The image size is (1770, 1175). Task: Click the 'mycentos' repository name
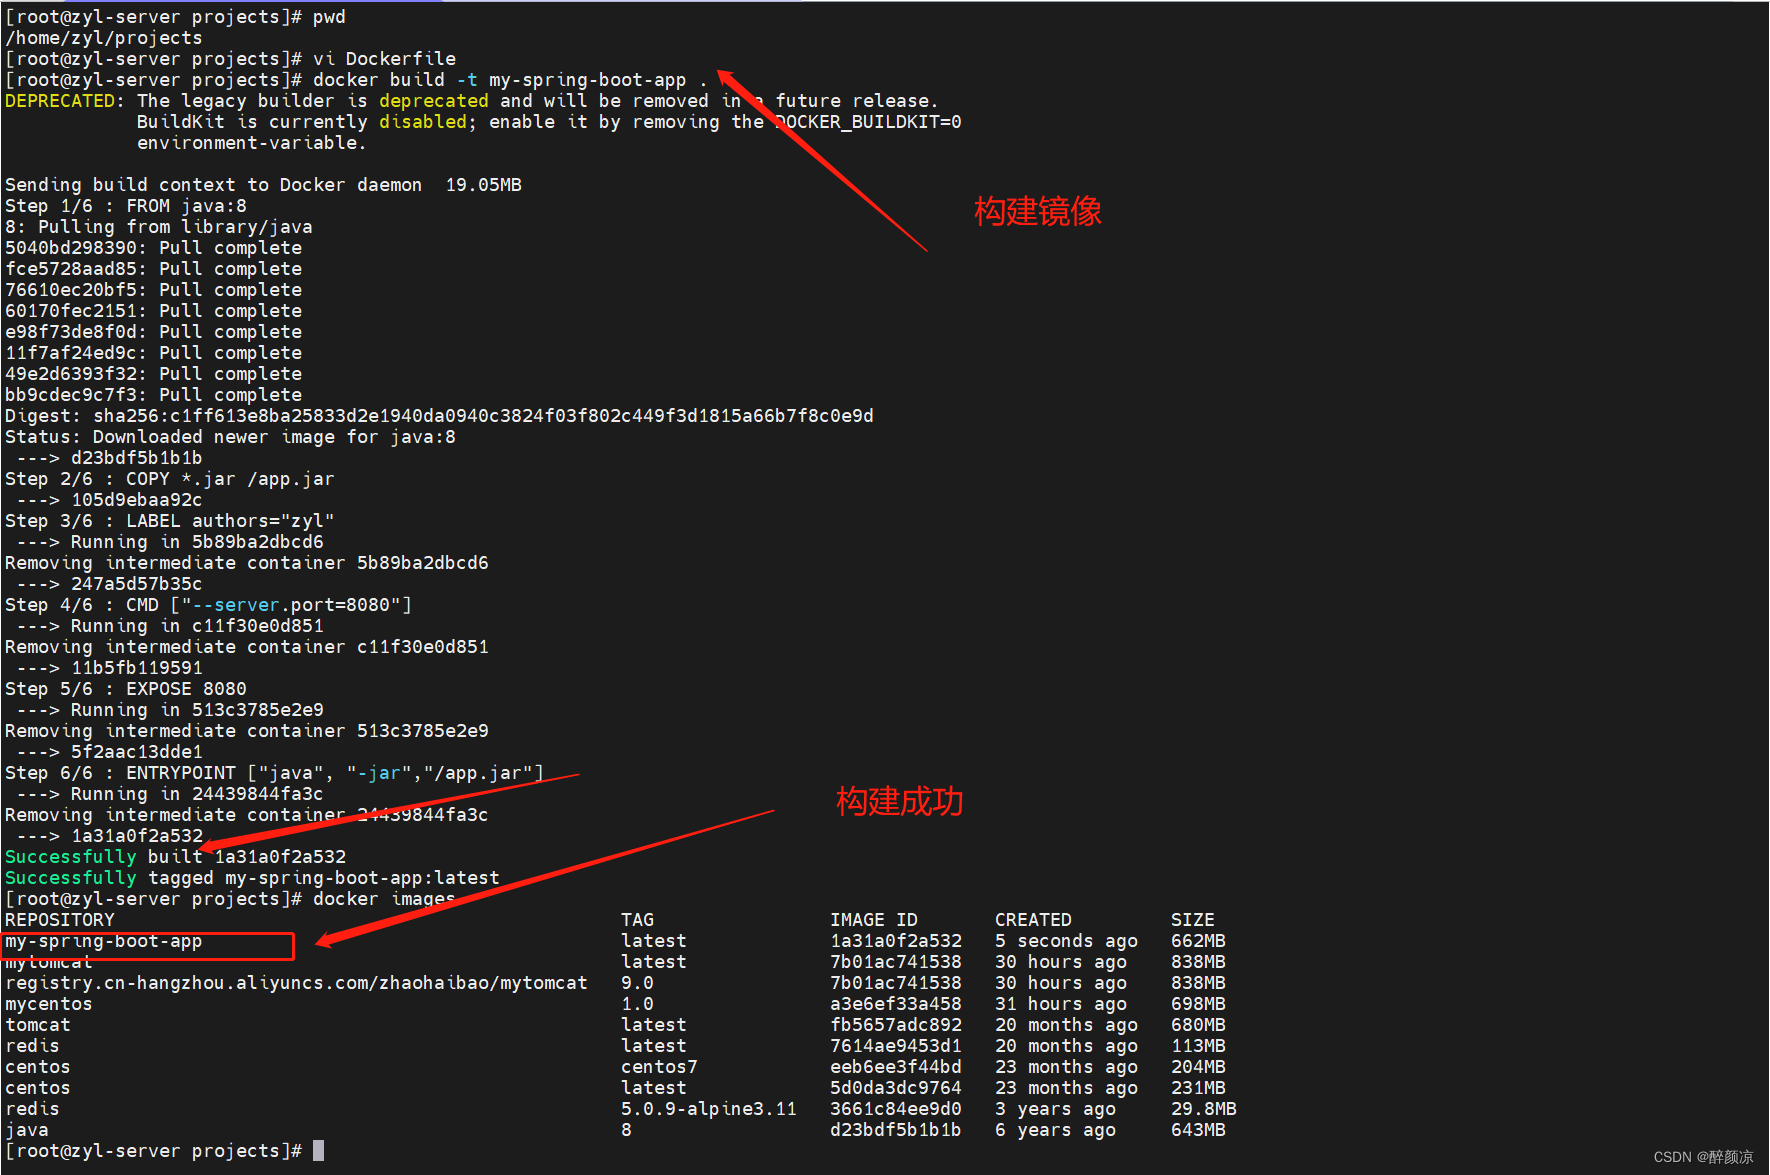tap(49, 1004)
